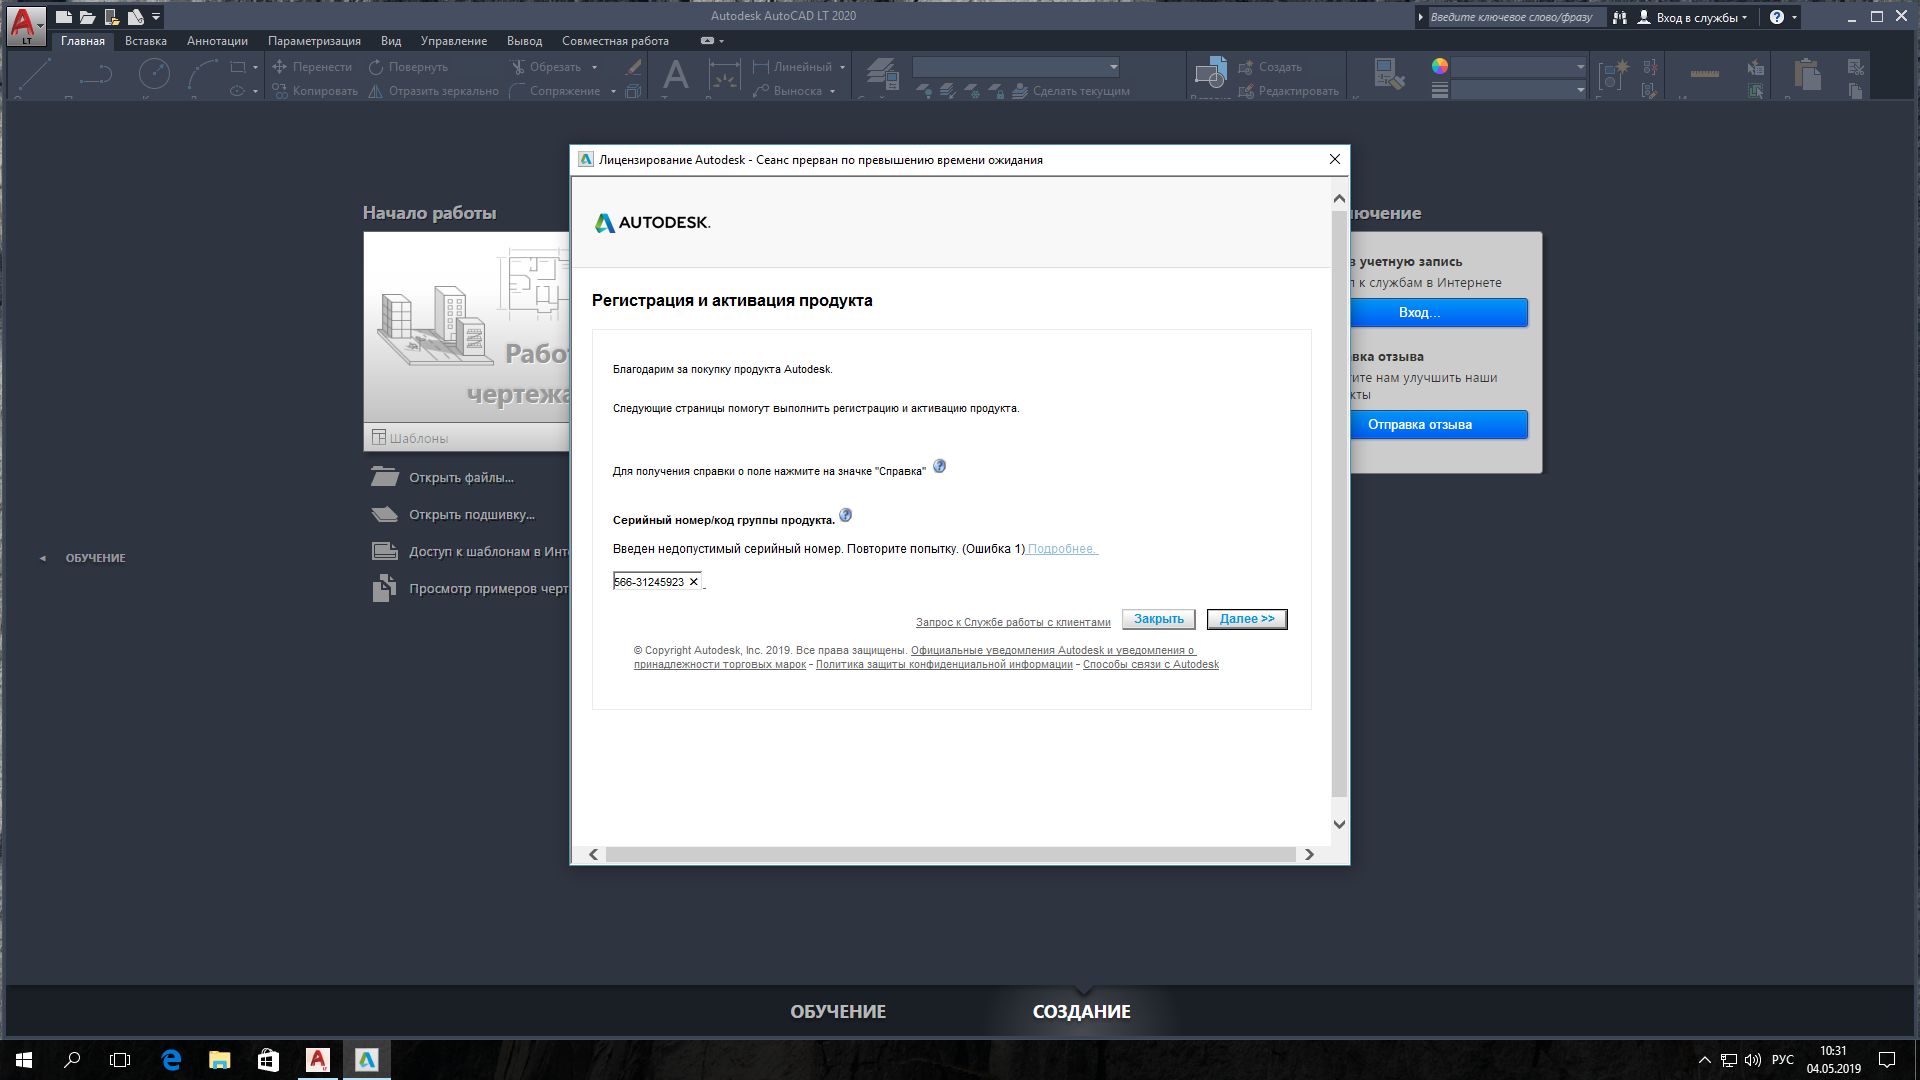Open Политика защиты конфиденциальной информации link
Viewport: 1920px width, 1080px height.
944,665
